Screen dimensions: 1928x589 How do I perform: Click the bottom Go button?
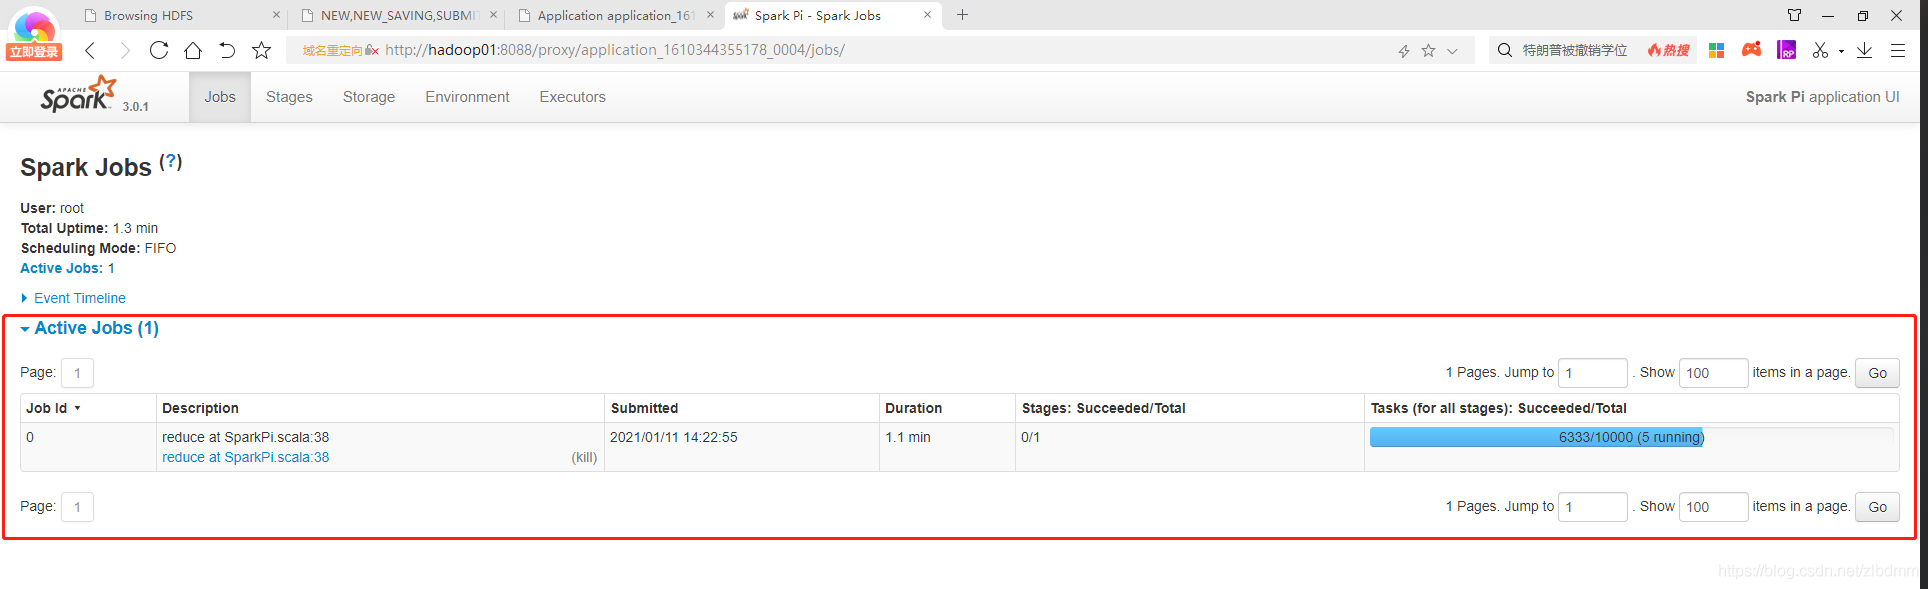click(x=1877, y=507)
